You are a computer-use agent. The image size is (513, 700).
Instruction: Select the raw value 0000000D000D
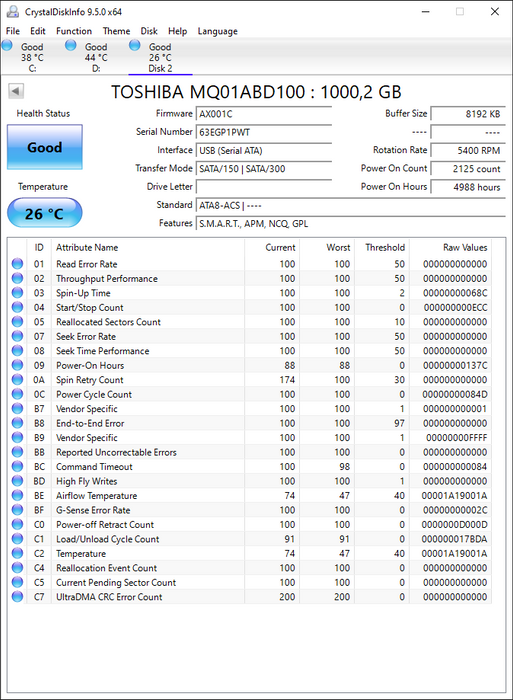pyautogui.click(x=455, y=524)
